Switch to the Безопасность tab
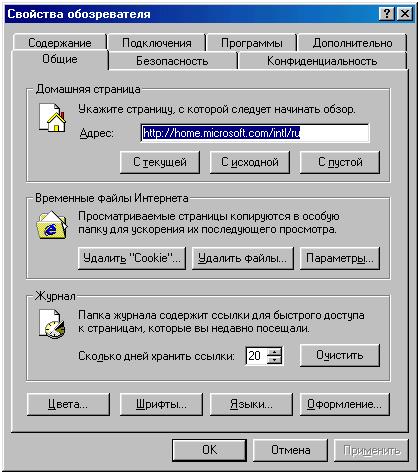This screenshot has height=474, width=420. pyautogui.click(x=172, y=61)
